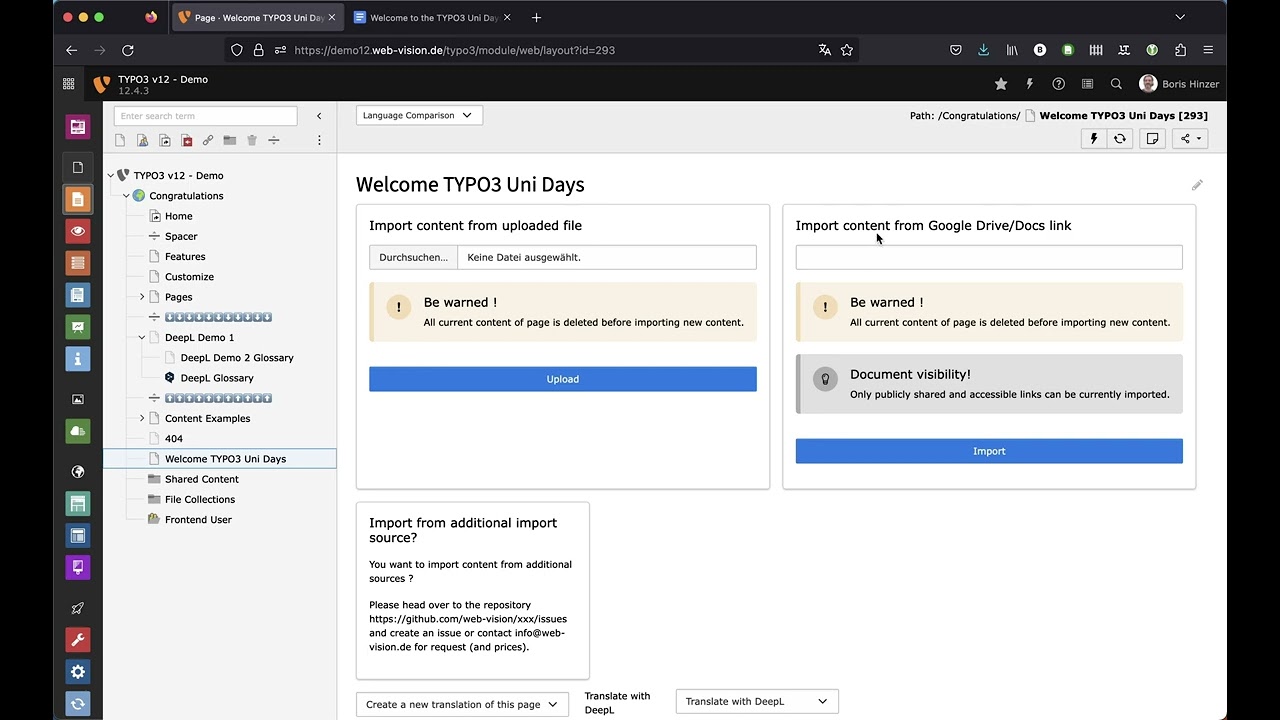Screen dimensions: 1280x720
Task: Open the Translate with DeepL dropdown
Action: point(757,701)
